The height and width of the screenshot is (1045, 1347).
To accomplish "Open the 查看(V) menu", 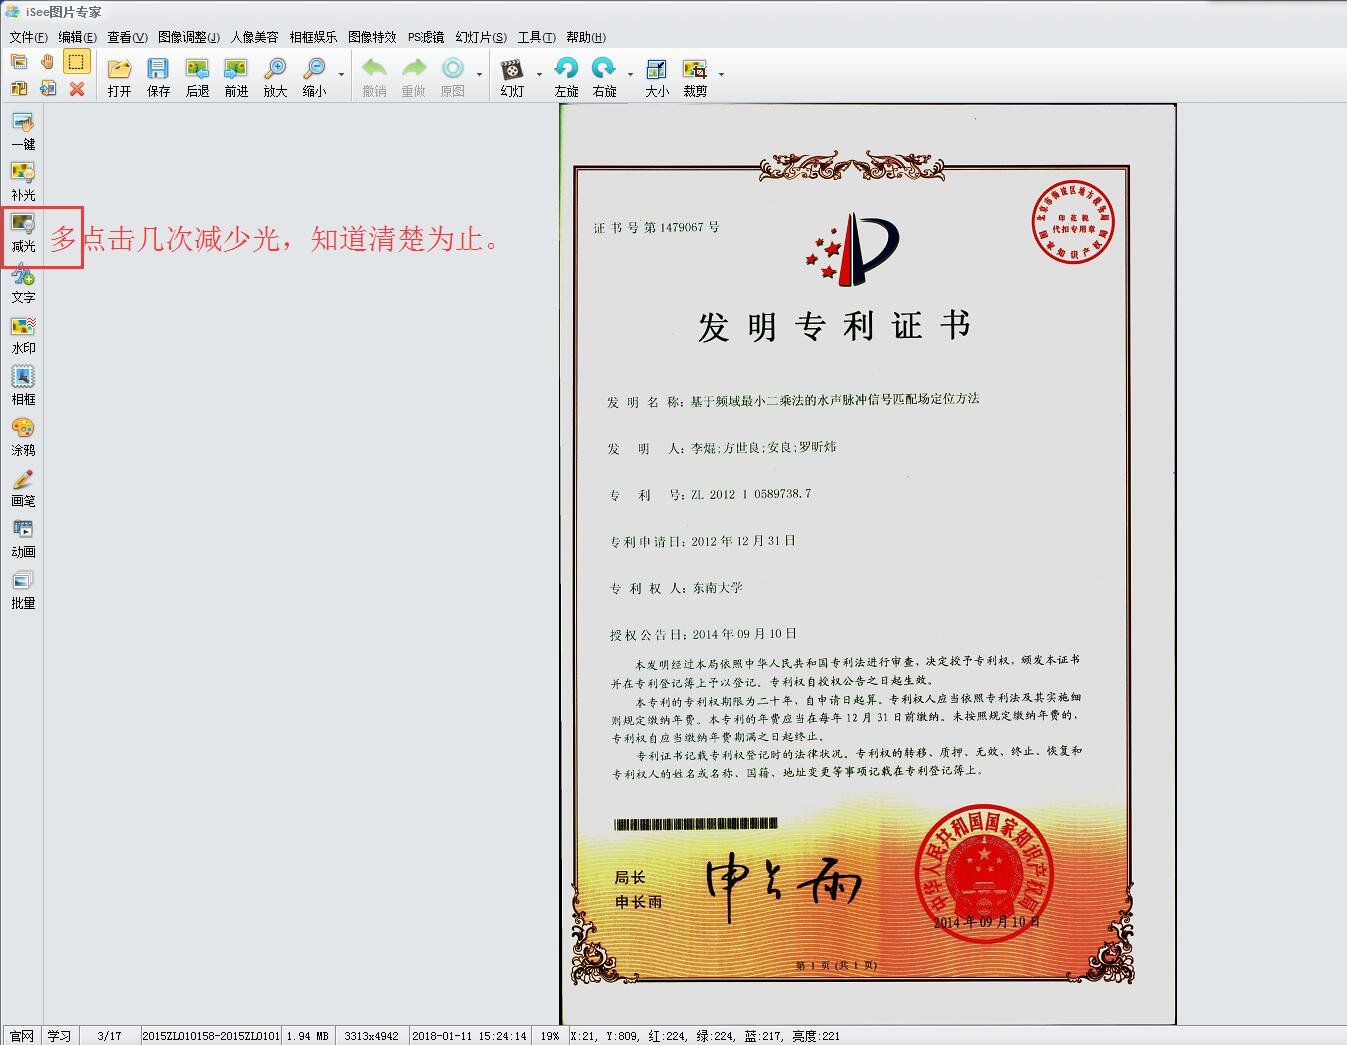I will [127, 37].
